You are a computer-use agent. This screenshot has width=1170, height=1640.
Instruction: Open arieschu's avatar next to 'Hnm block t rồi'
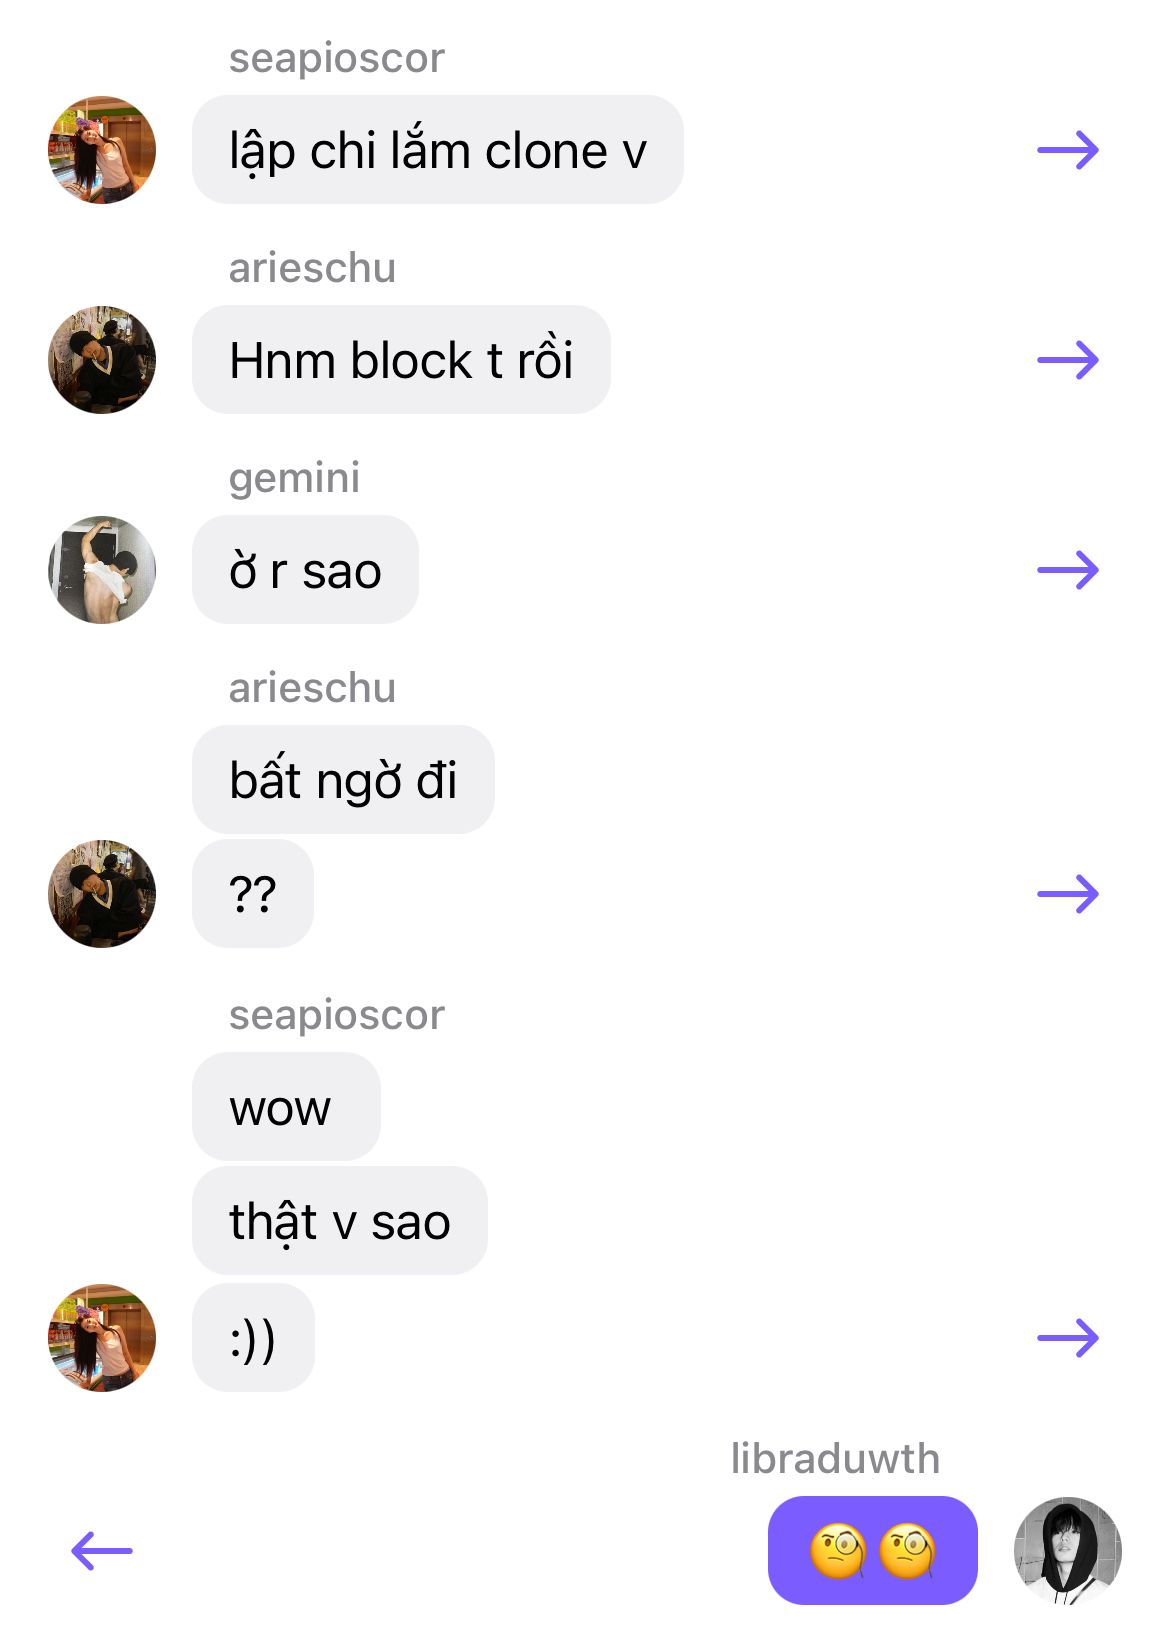click(102, 360)
